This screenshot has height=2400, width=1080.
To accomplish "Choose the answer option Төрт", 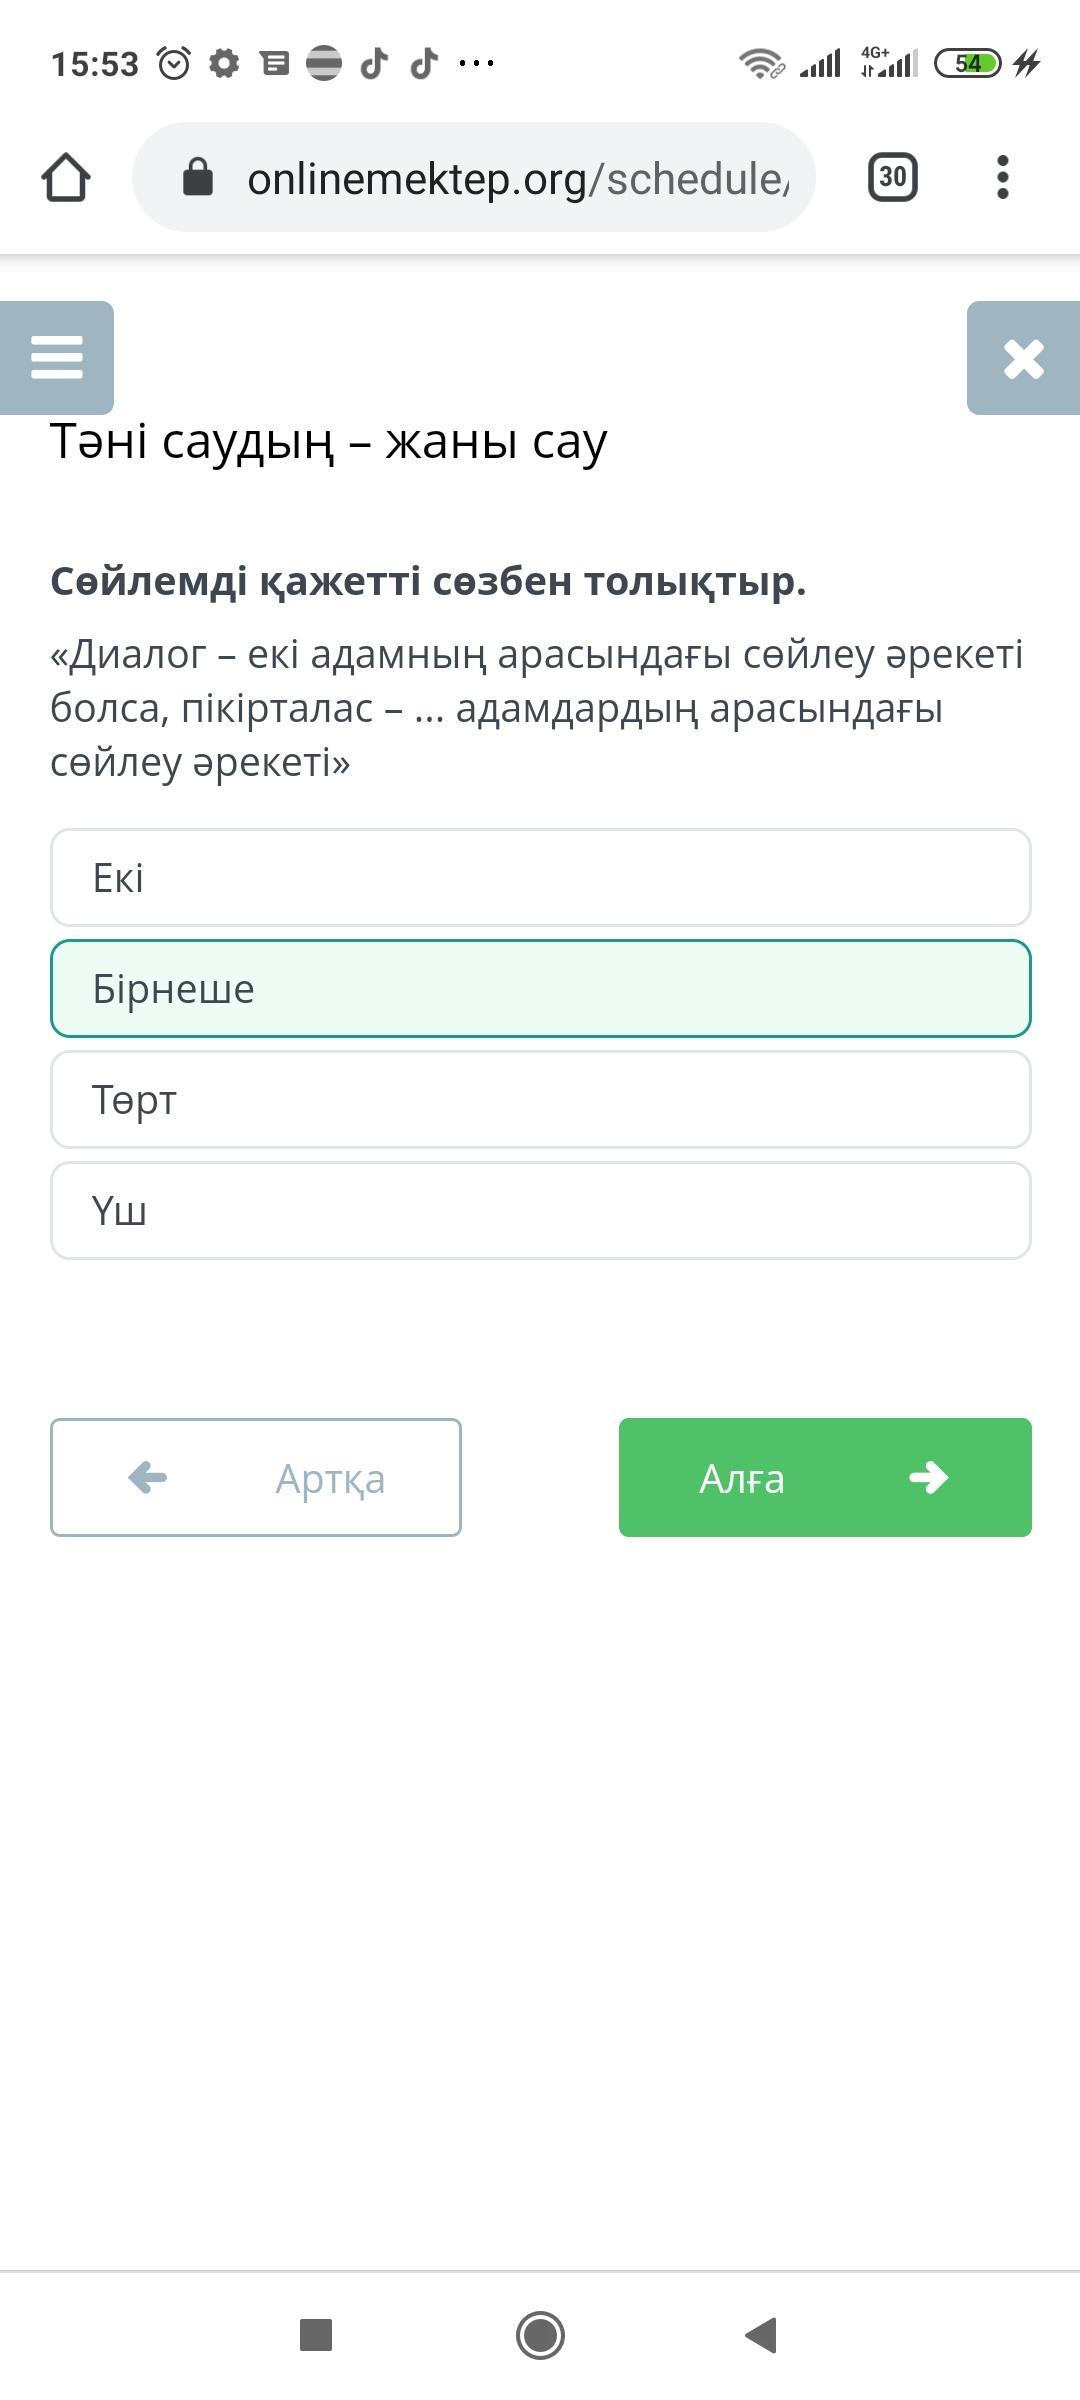I will 540,1100.
